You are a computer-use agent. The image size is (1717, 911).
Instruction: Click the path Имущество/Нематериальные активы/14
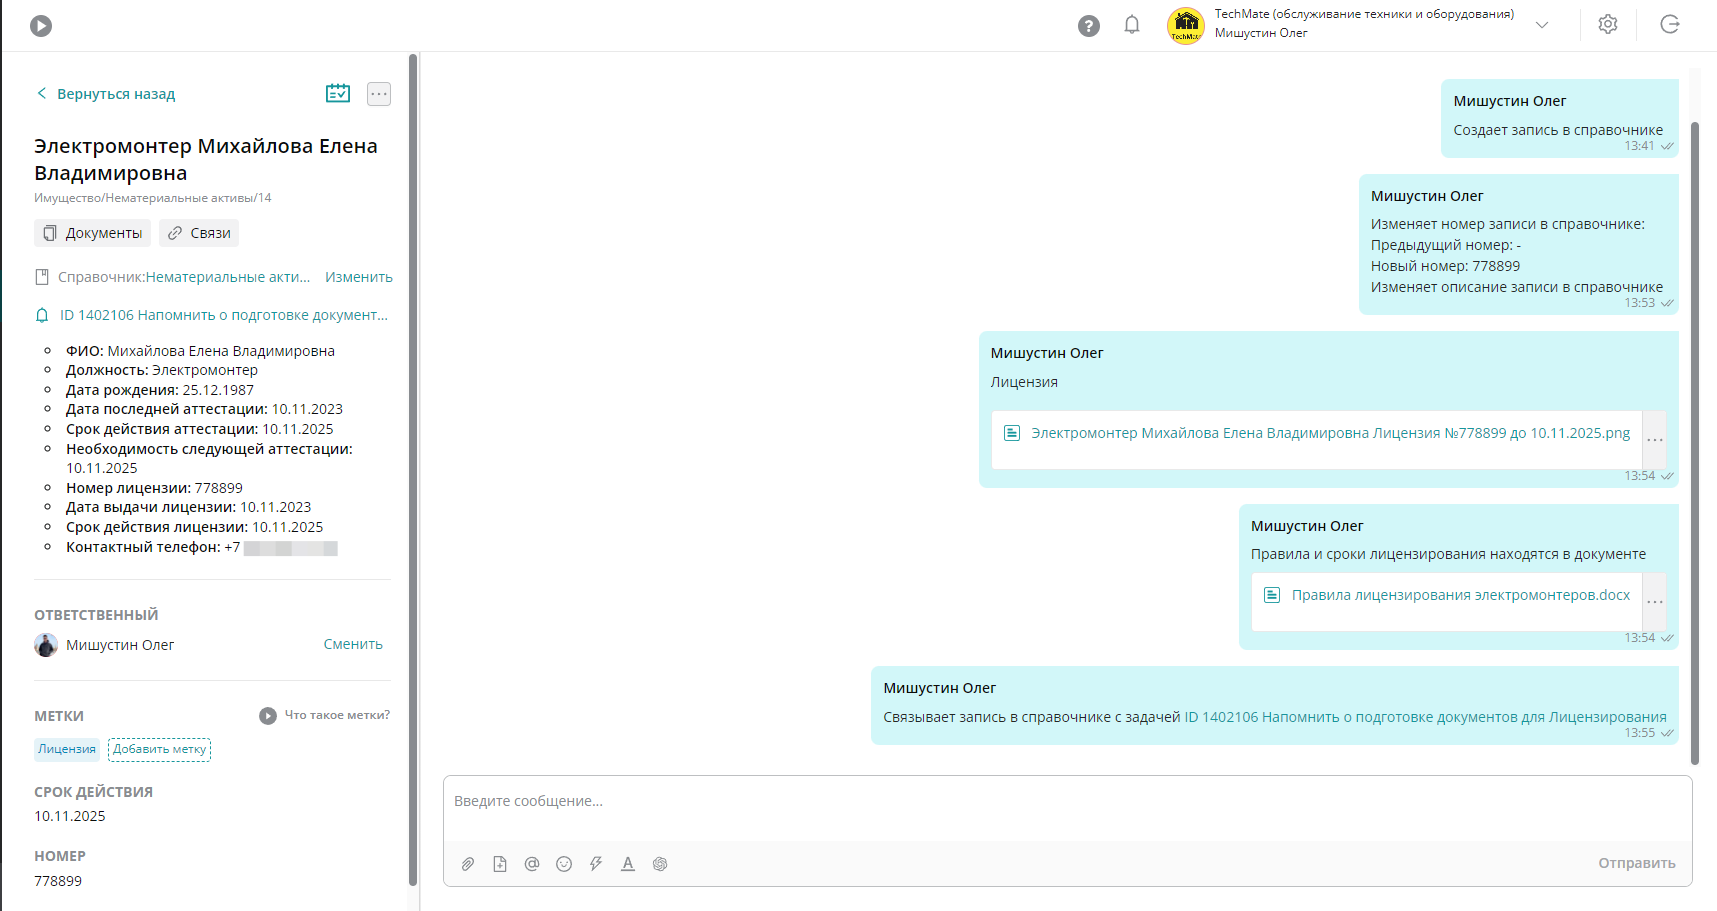click(x=153, y=198)
